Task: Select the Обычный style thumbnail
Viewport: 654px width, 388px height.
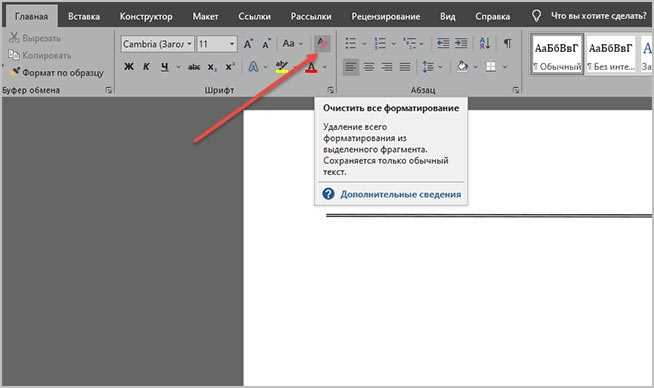Action: (557, 54)
